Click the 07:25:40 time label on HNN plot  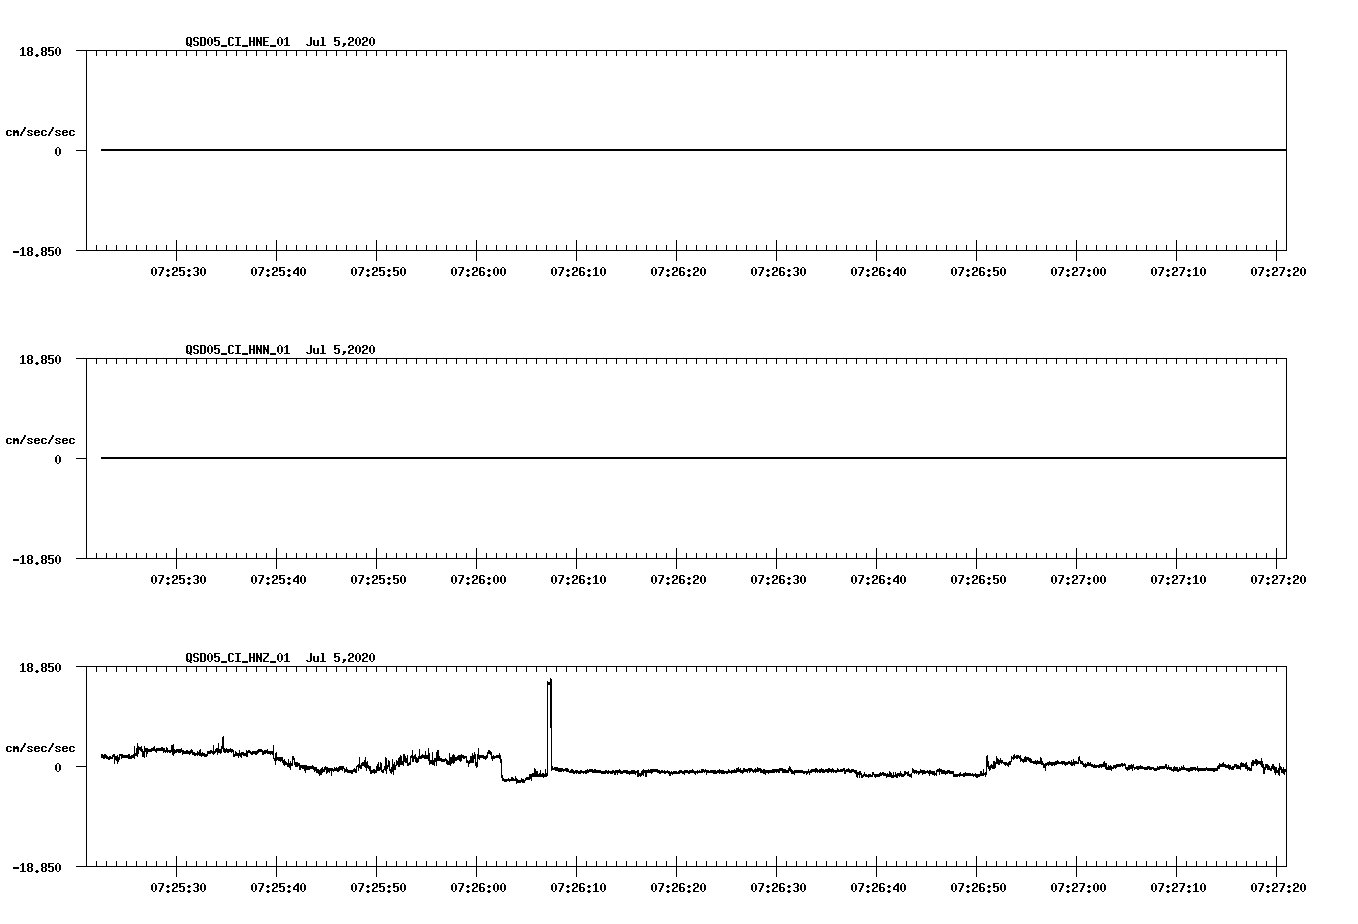[278, 579]
